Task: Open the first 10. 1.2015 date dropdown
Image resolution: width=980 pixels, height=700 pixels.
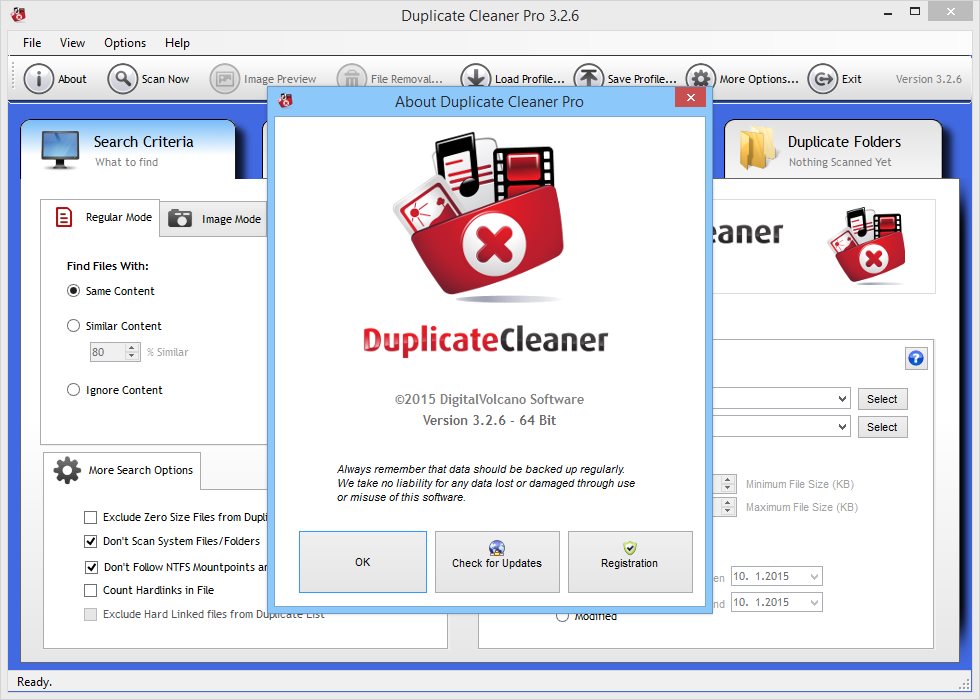Action: click(814, 576)
